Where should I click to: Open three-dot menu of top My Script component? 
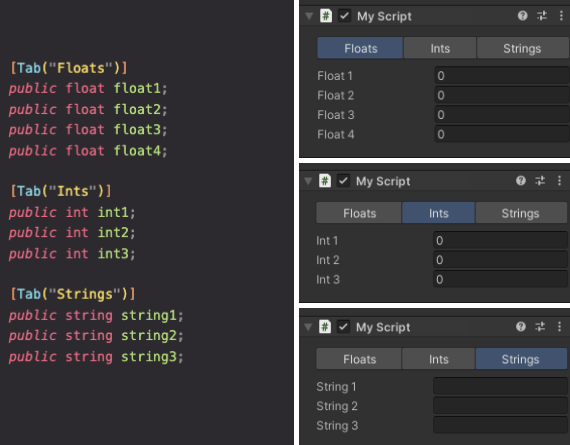[x=561, y=16]
